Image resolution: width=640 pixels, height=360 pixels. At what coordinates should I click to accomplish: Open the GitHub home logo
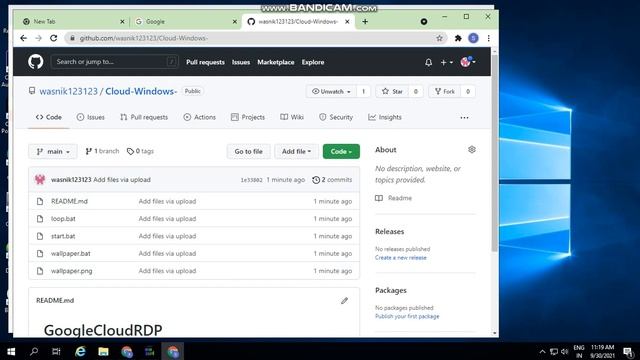click(x=36, y=62)
